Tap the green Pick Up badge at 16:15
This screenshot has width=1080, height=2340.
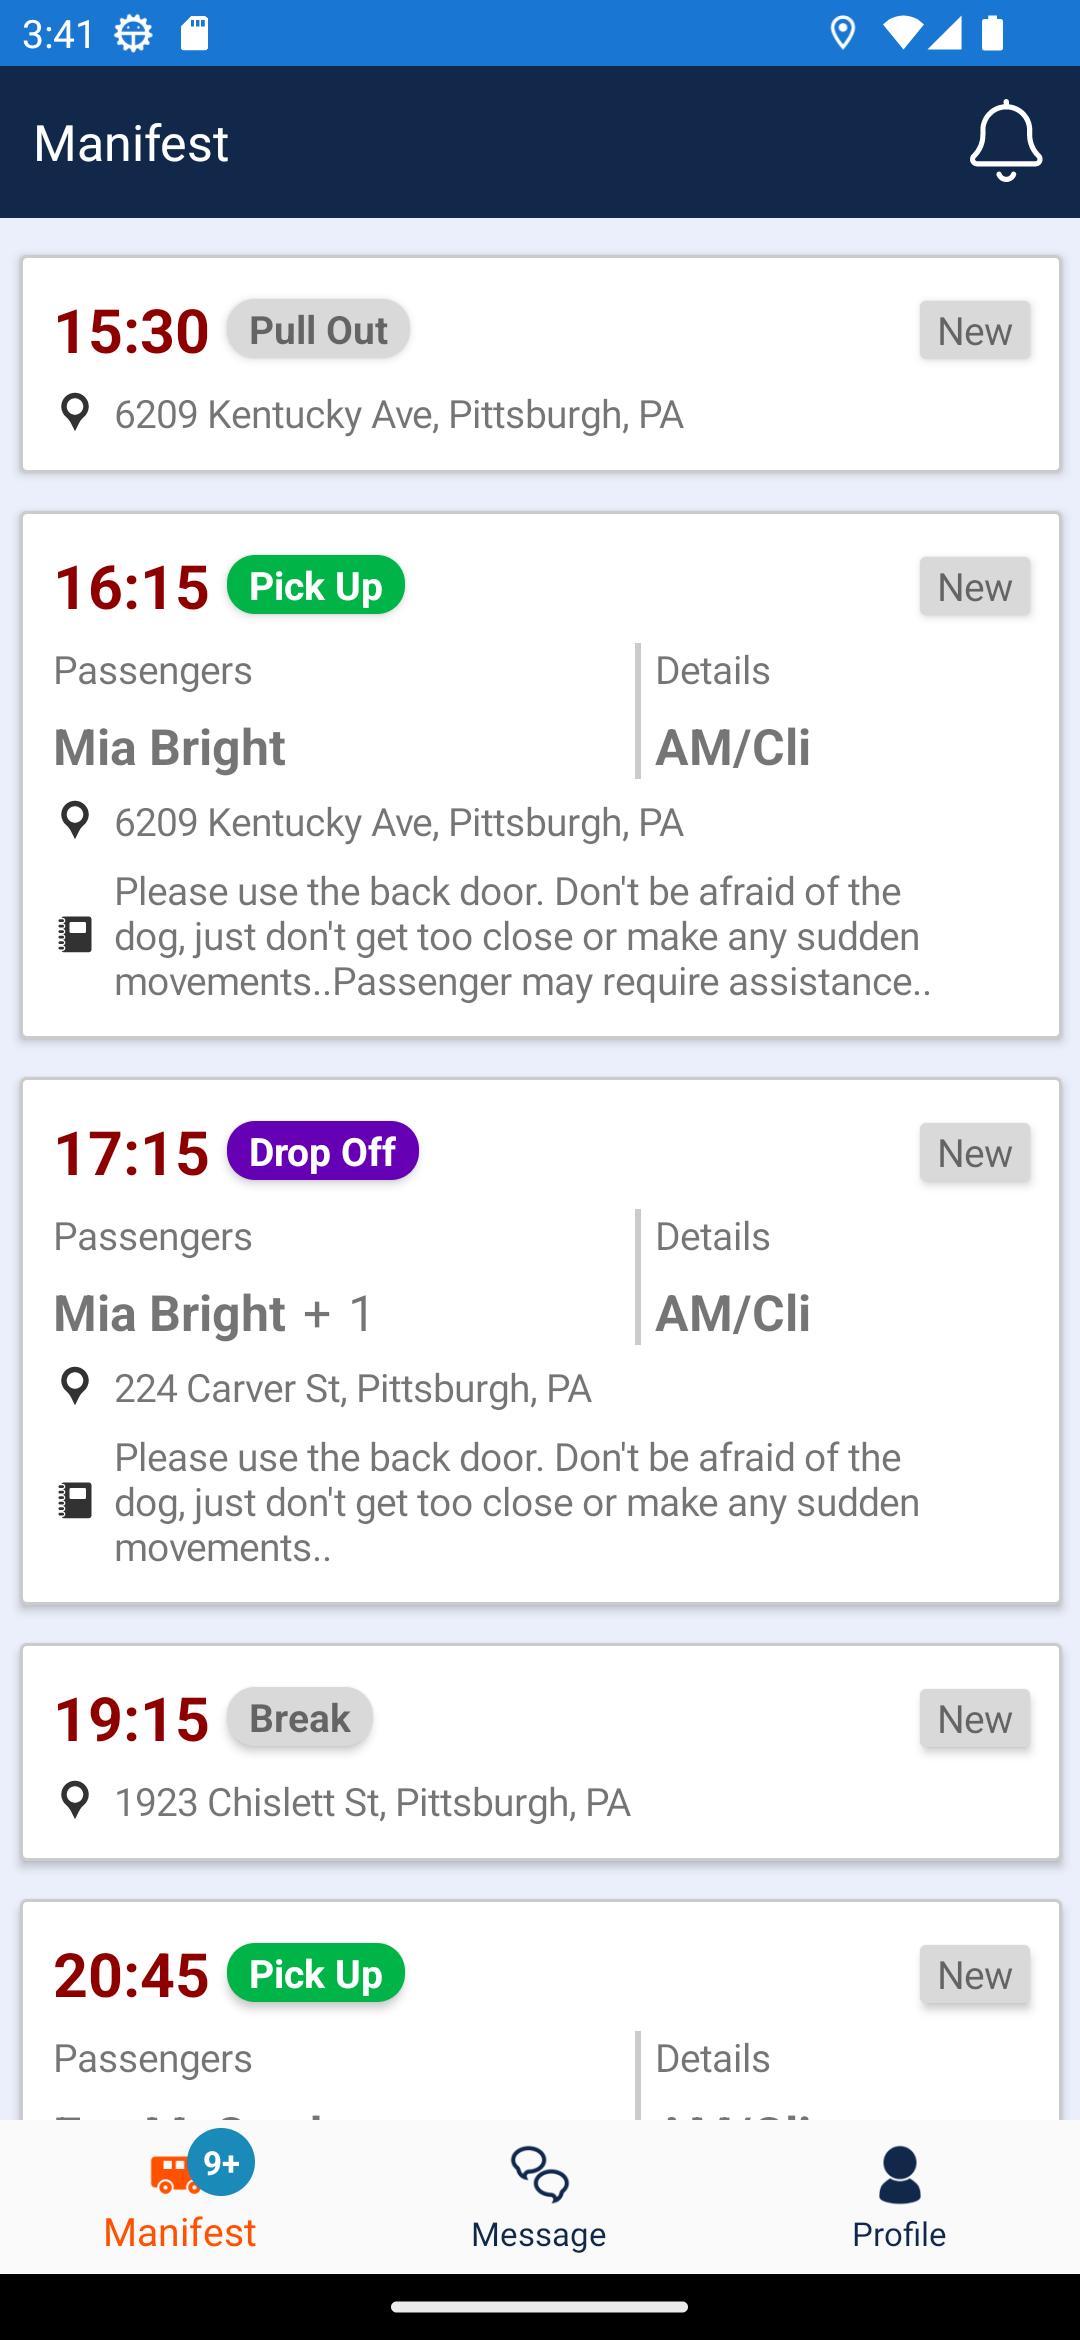(316, 585)
